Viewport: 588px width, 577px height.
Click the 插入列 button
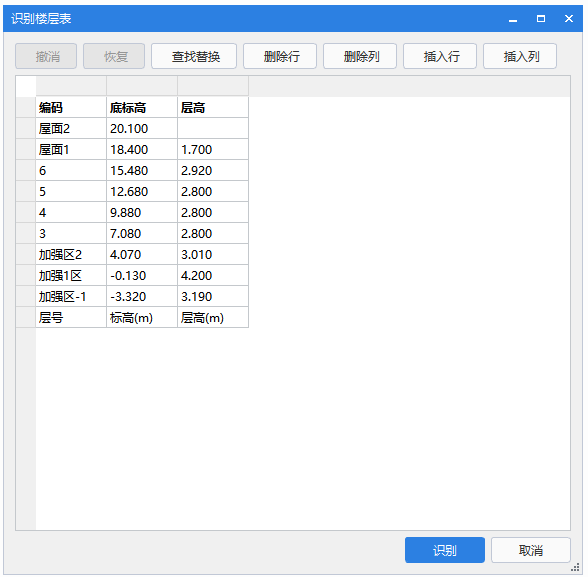(520, 56)
